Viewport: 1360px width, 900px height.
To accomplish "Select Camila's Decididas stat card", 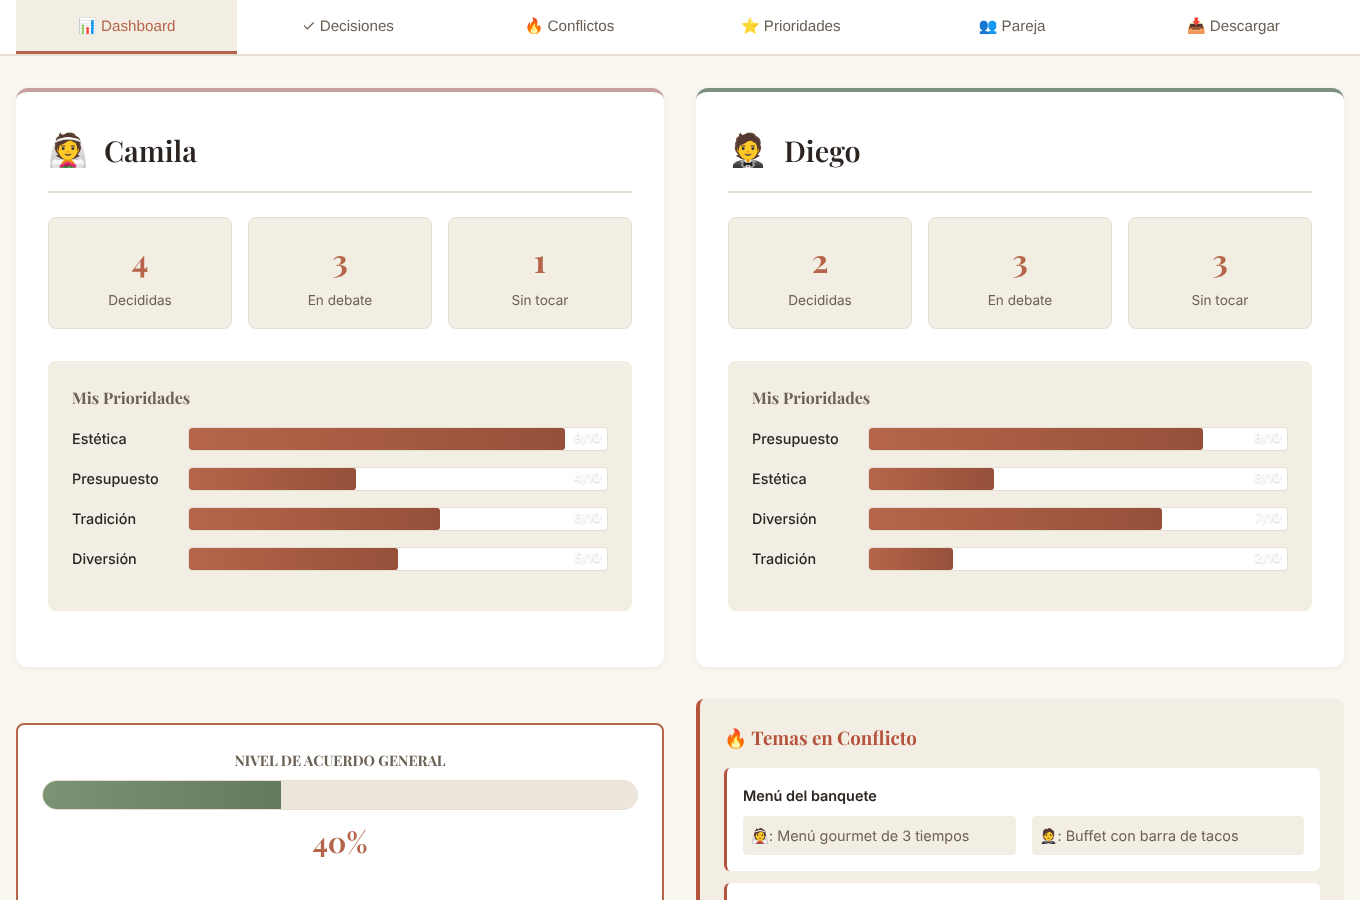I will [x=140, y=273].
